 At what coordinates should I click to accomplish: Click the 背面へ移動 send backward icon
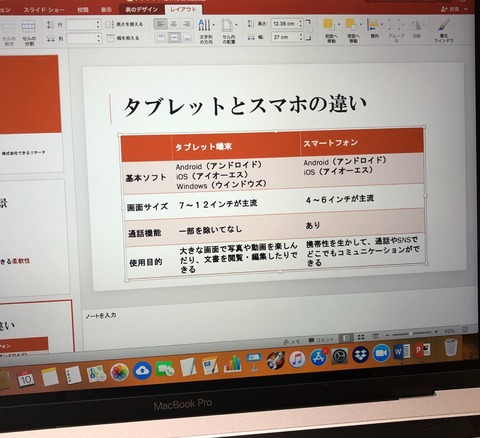tap(351, 25)
